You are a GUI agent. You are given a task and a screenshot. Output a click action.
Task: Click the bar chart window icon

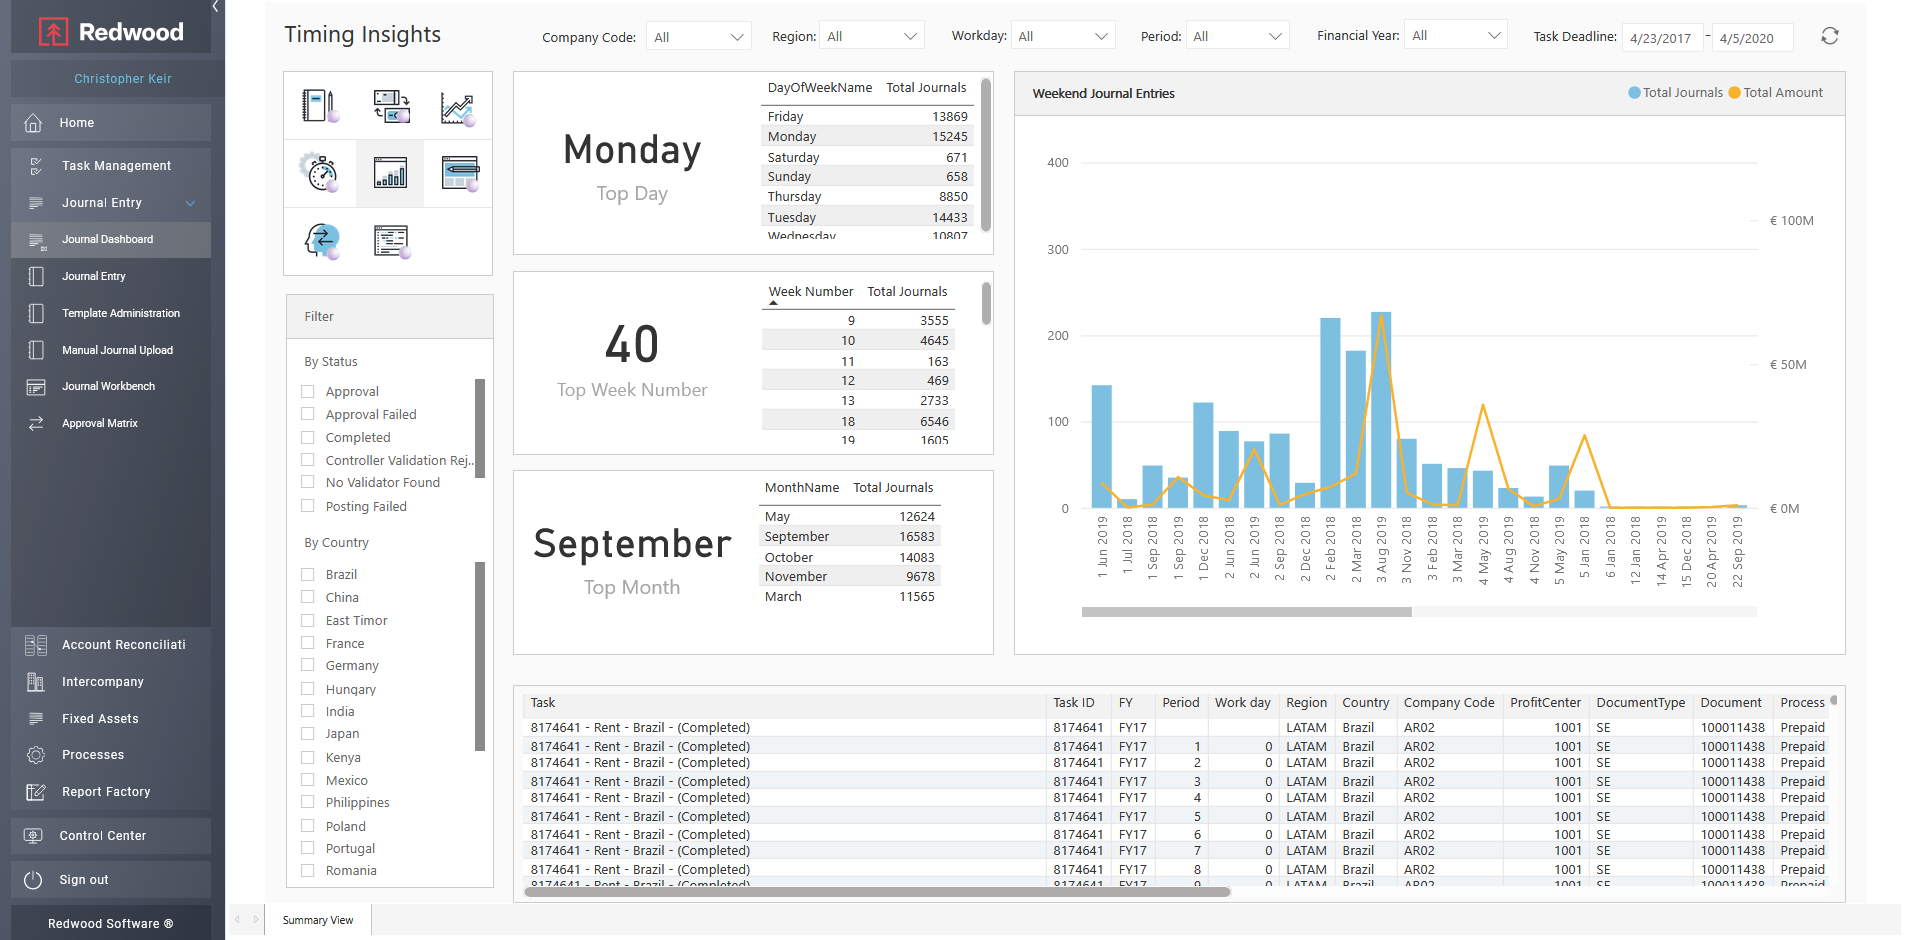pos(390,173)
